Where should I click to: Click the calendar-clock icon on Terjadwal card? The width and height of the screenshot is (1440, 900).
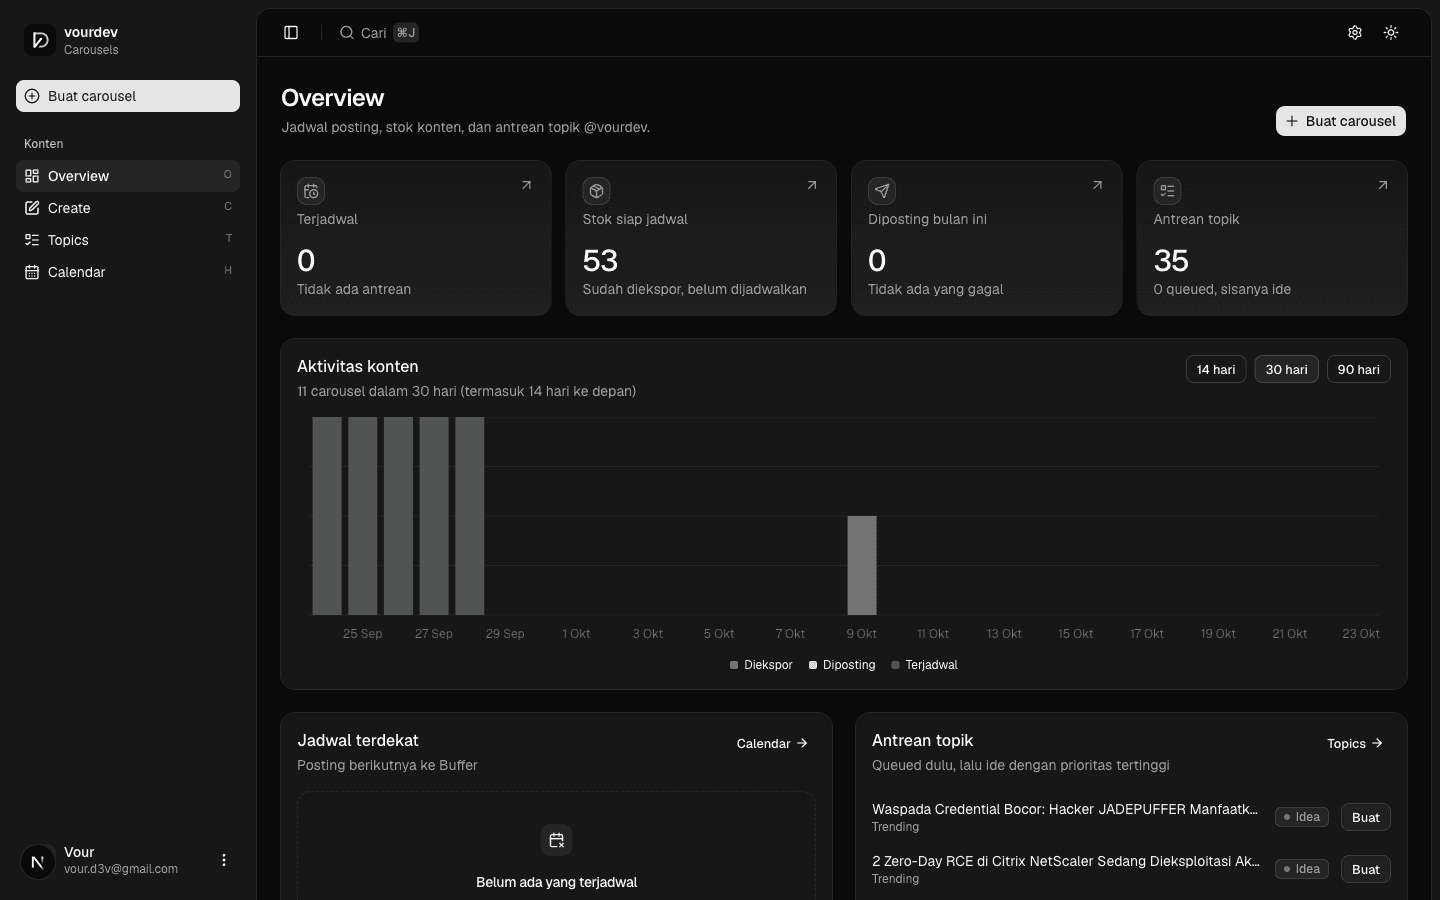311,191
